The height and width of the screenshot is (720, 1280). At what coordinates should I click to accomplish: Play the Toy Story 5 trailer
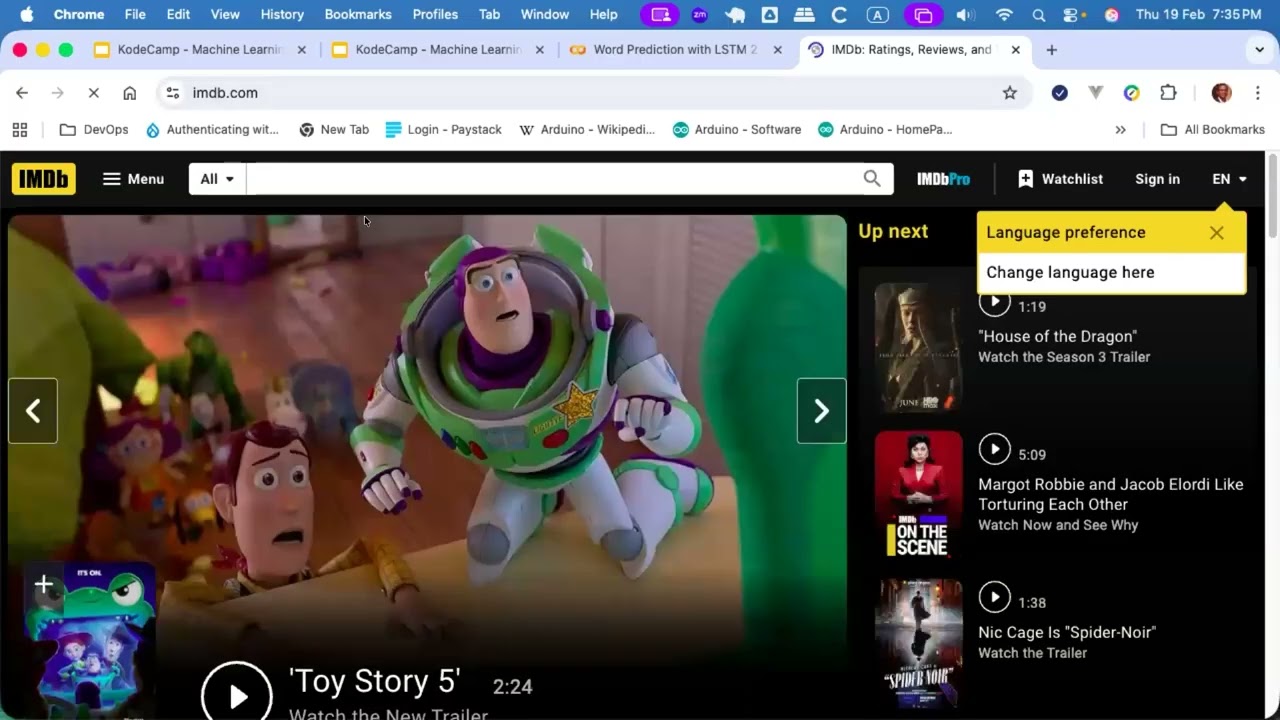[x=237, y=695]
